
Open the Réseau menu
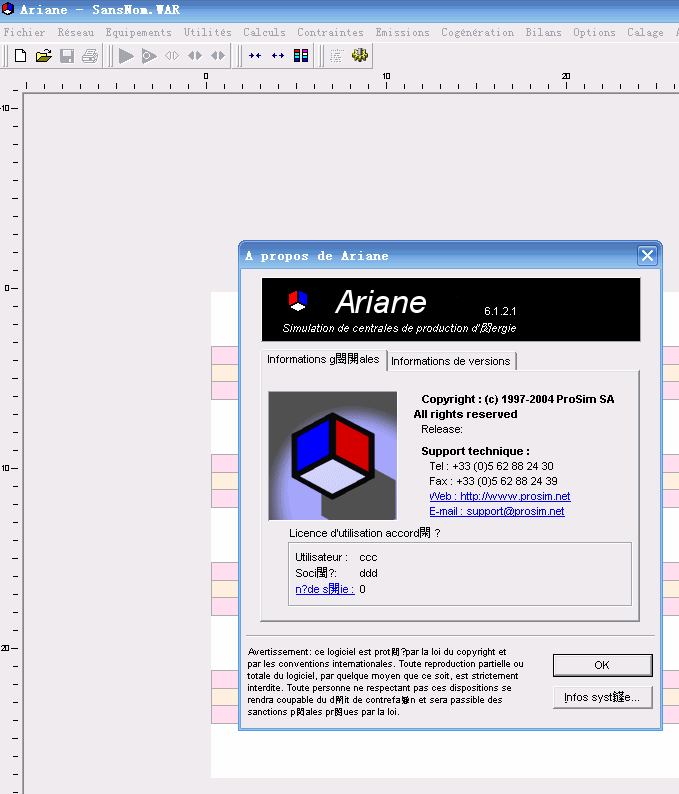(76, 32)
